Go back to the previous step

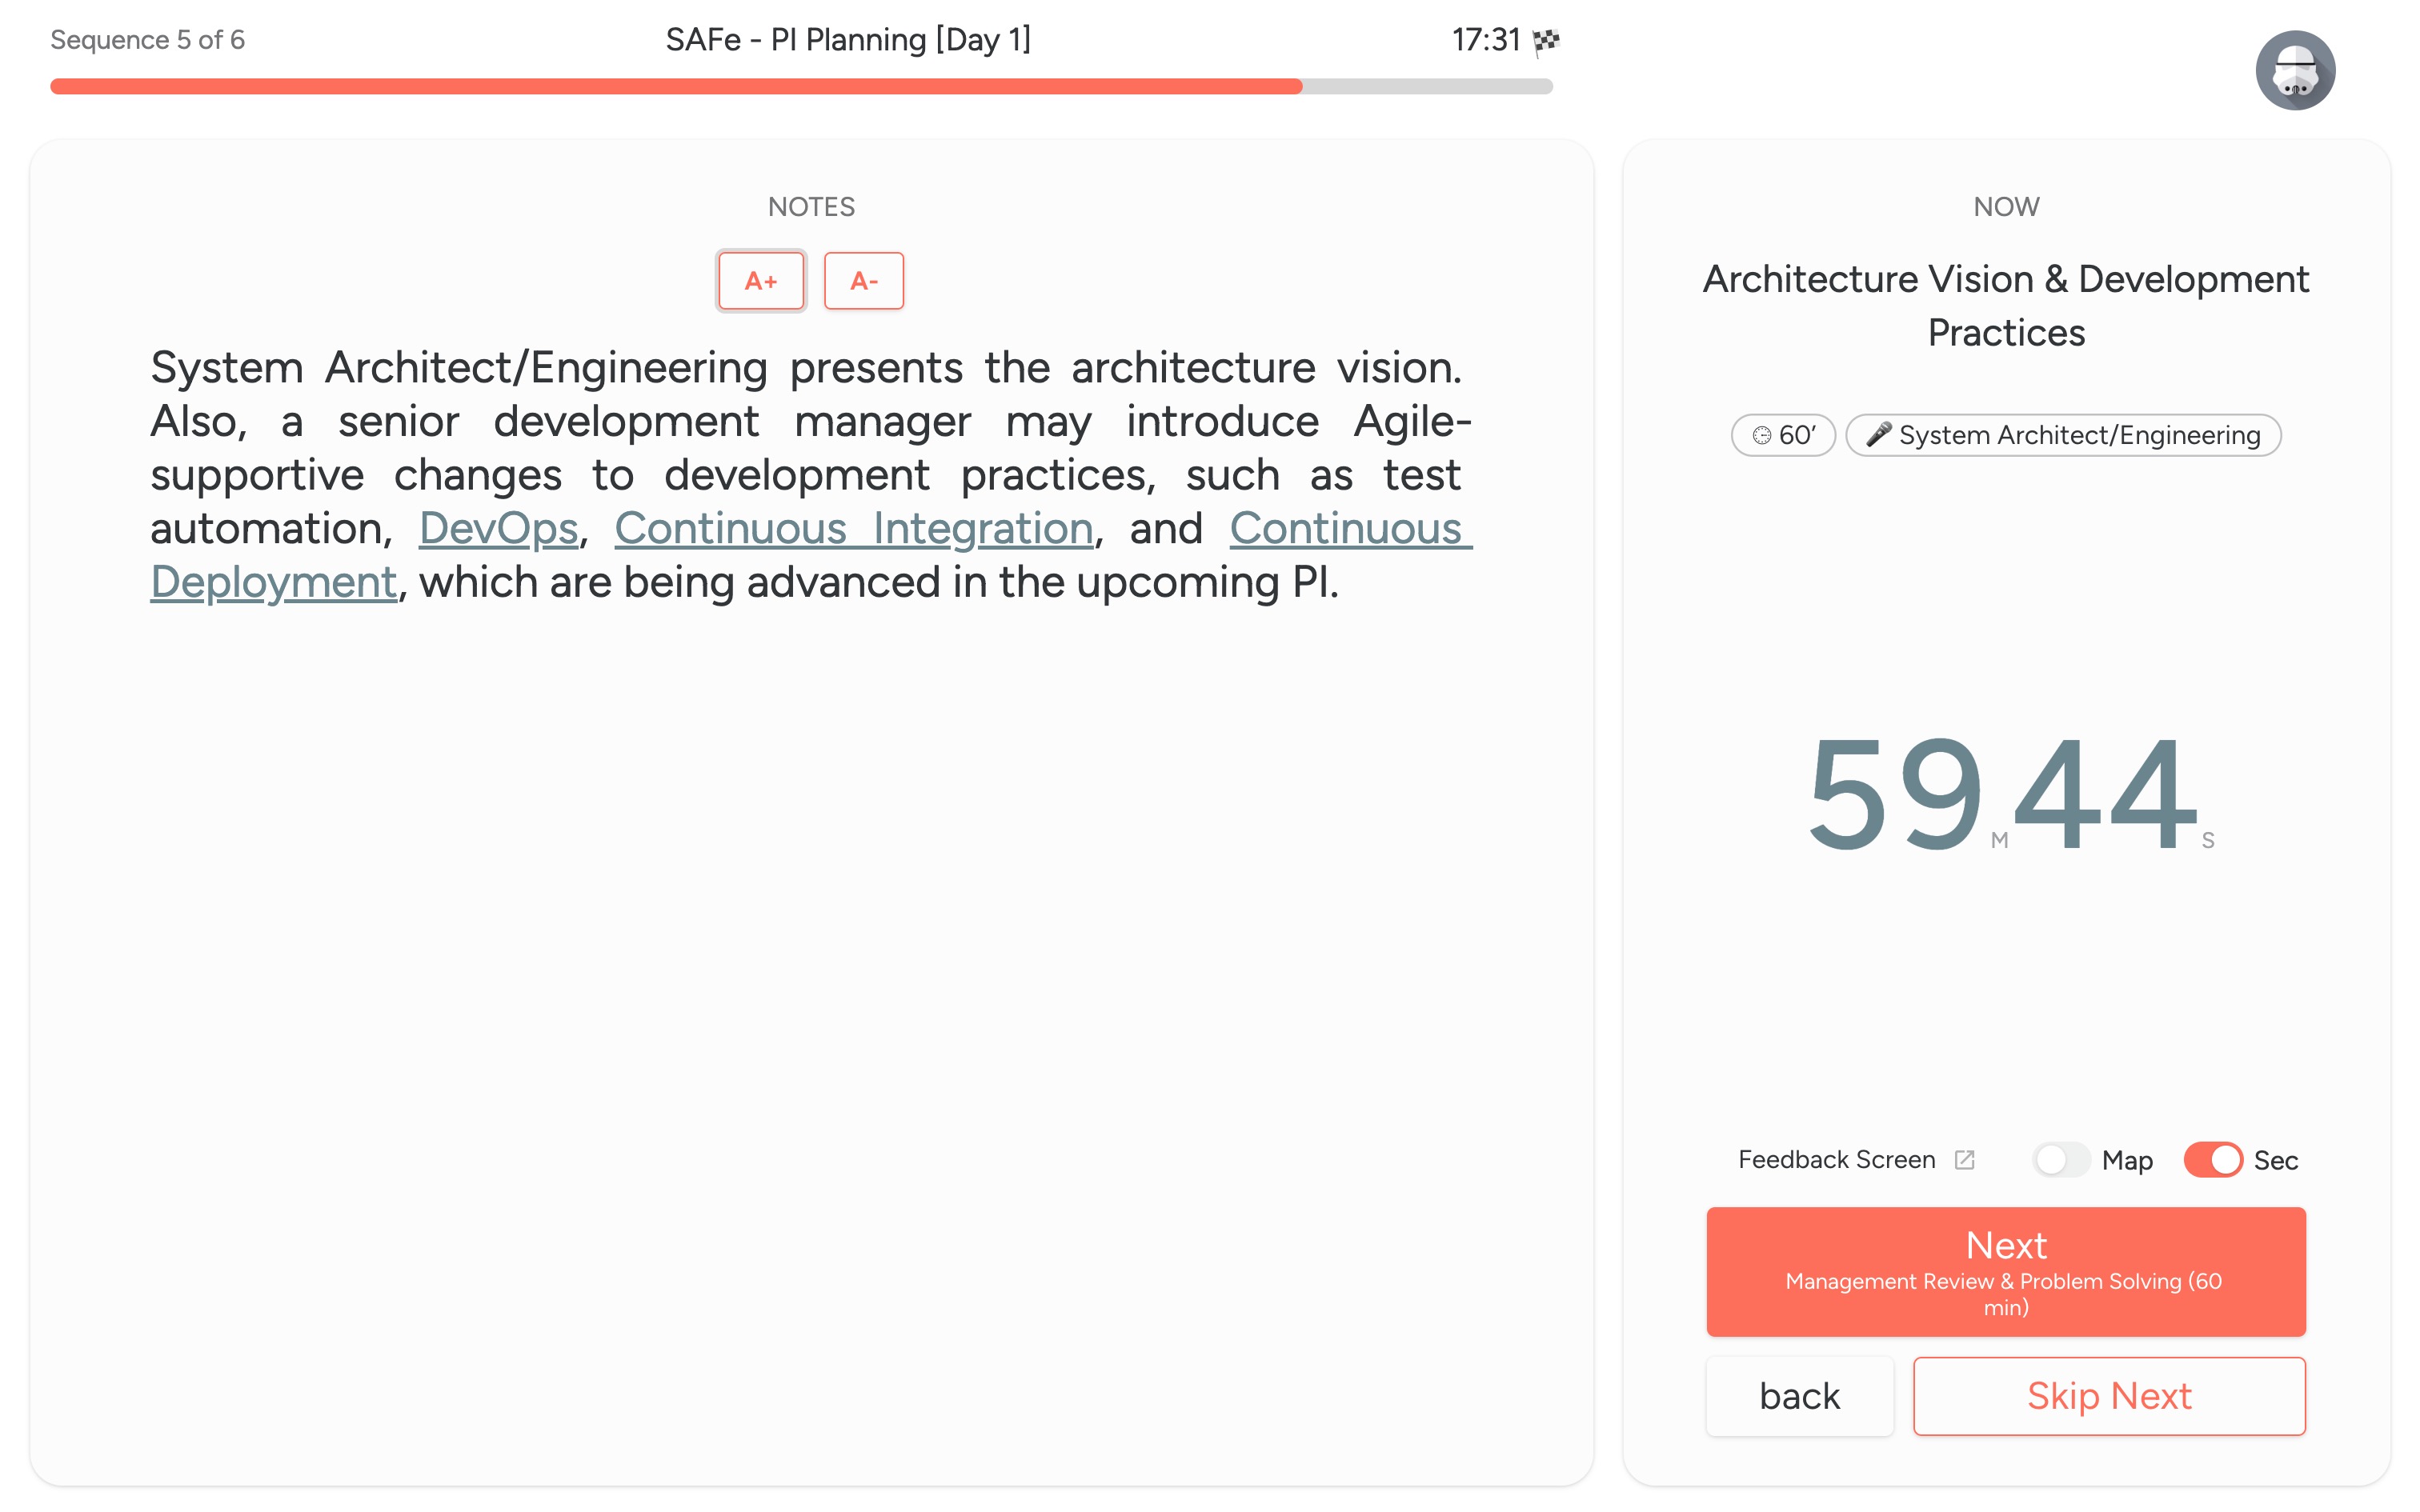(x=1799, y=1395)
